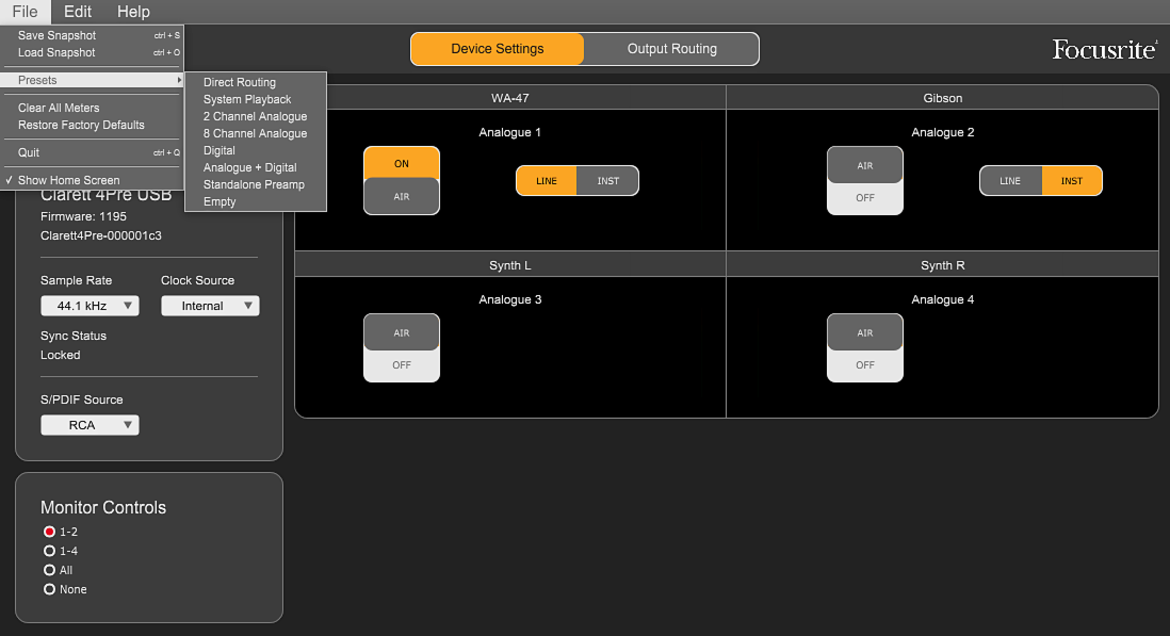
Task: Expand the Presets submenu
Action: [x=92, y=80]
